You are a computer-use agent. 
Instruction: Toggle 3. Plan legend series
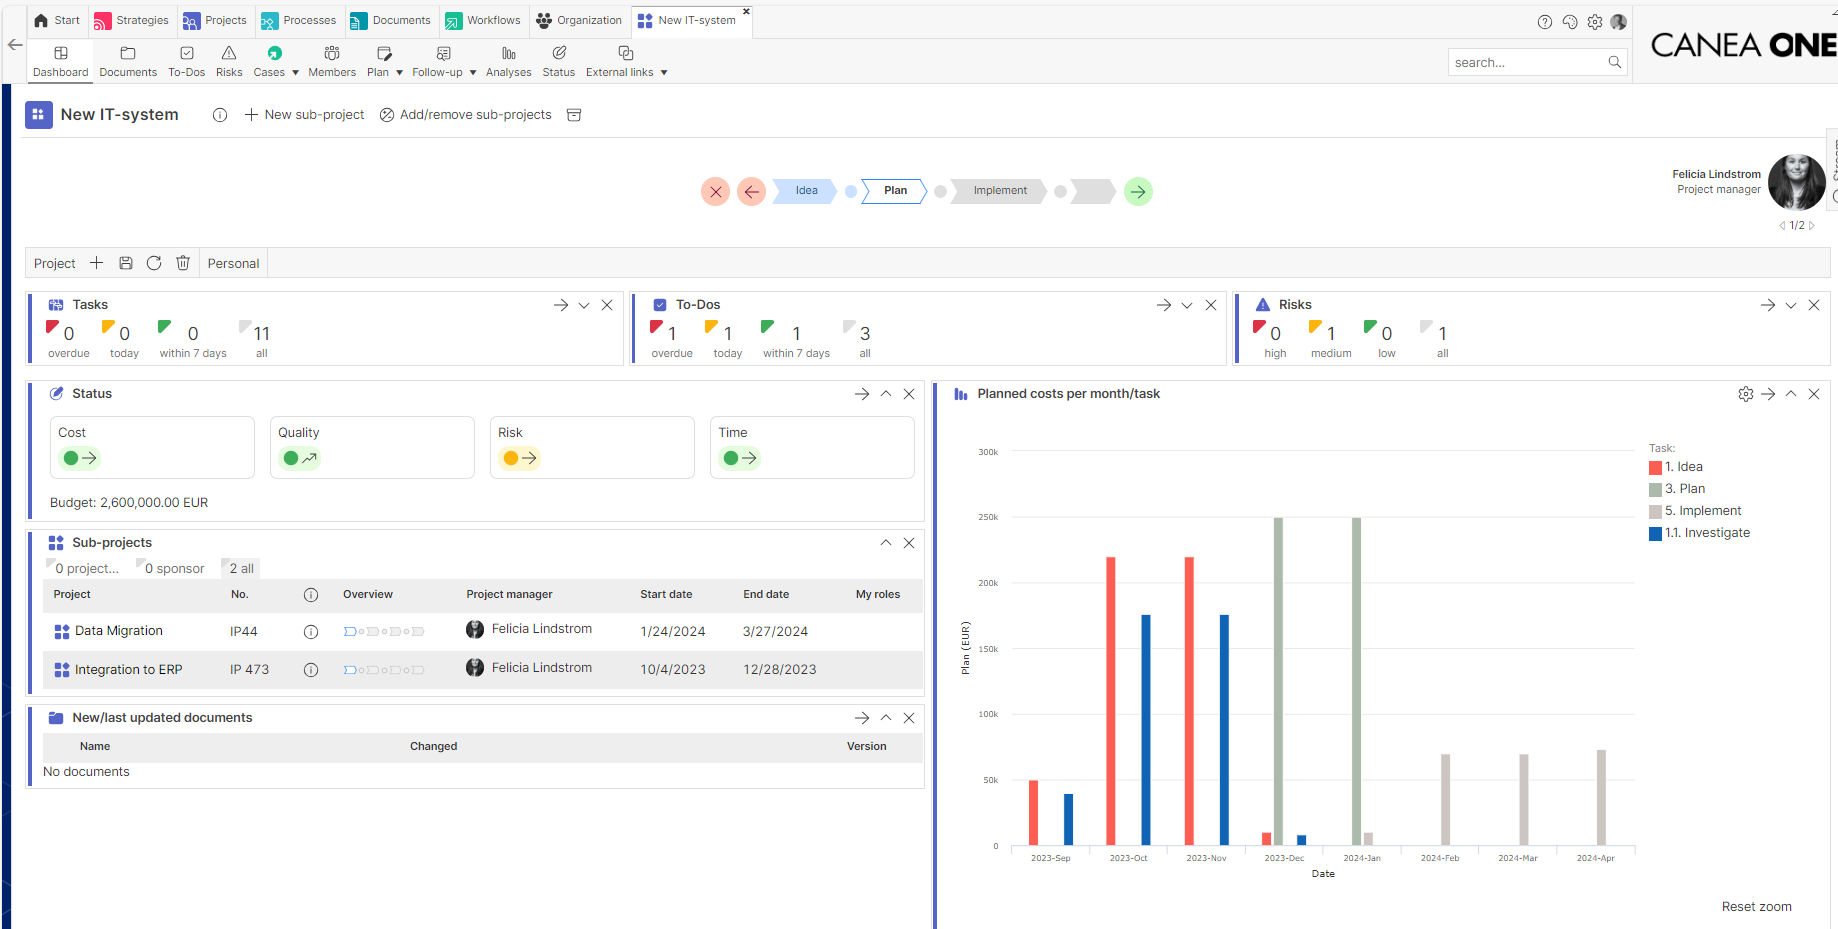click(1677, 489)
